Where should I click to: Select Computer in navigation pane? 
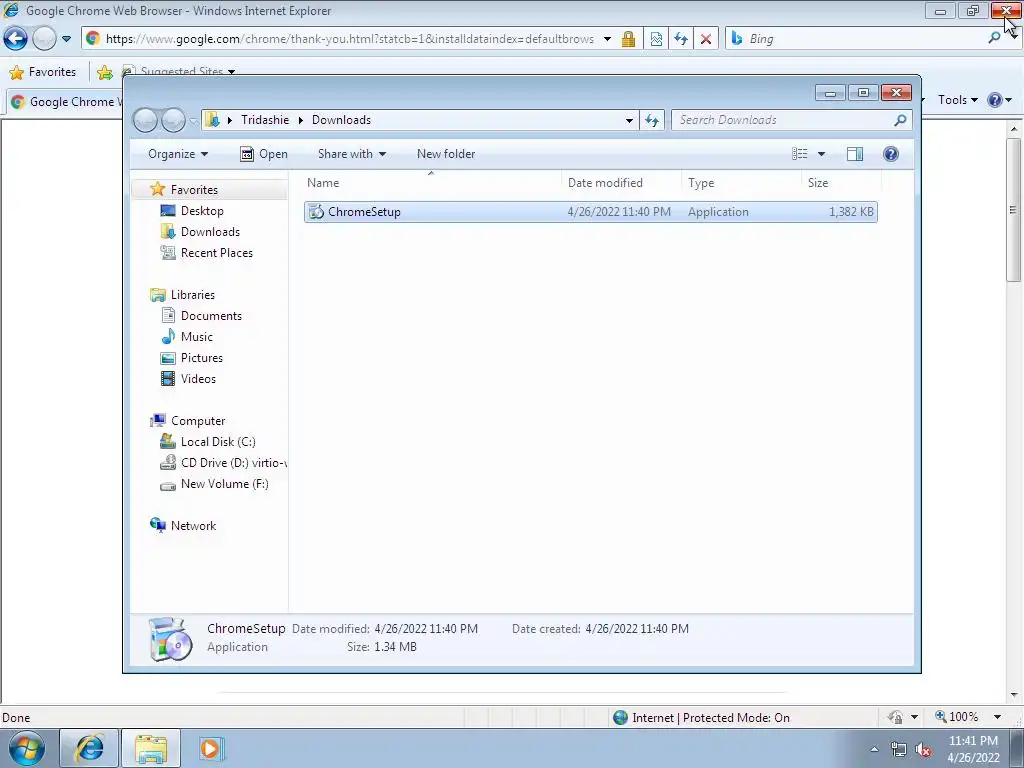(x=197, y=421)
